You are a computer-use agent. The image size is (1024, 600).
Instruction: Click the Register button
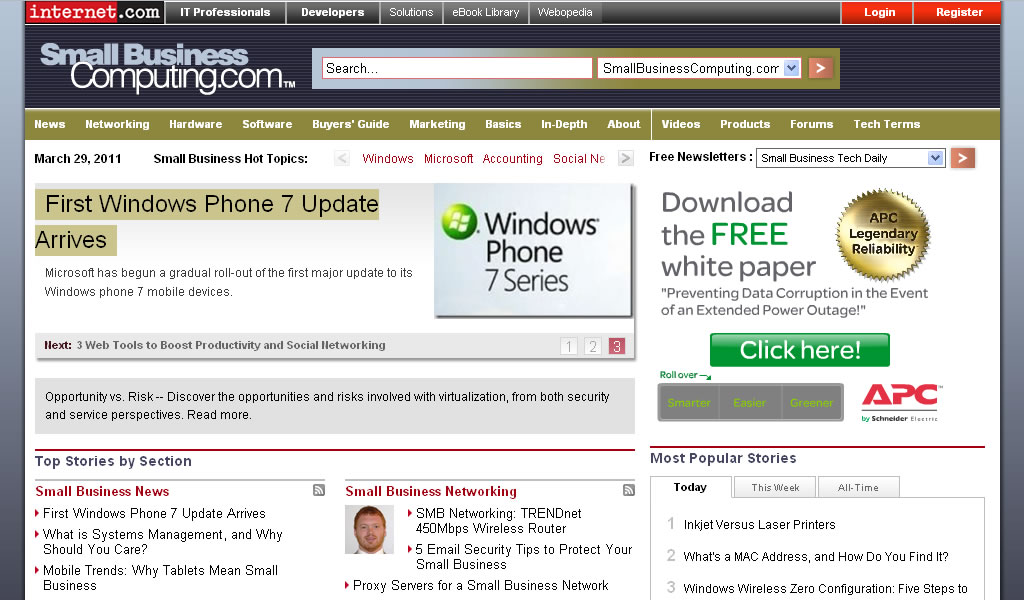click(x=959, y=12)
